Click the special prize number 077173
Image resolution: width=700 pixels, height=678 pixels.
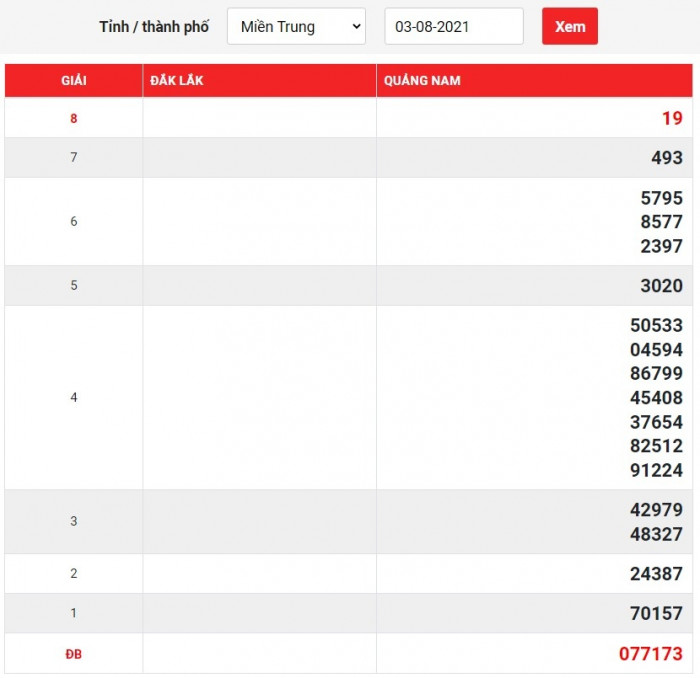pos(650,654)
